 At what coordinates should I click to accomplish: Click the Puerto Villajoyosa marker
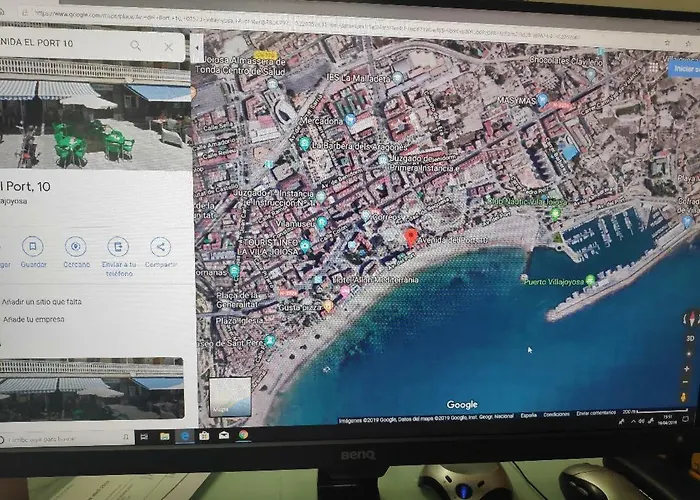(x=590, y=280)
